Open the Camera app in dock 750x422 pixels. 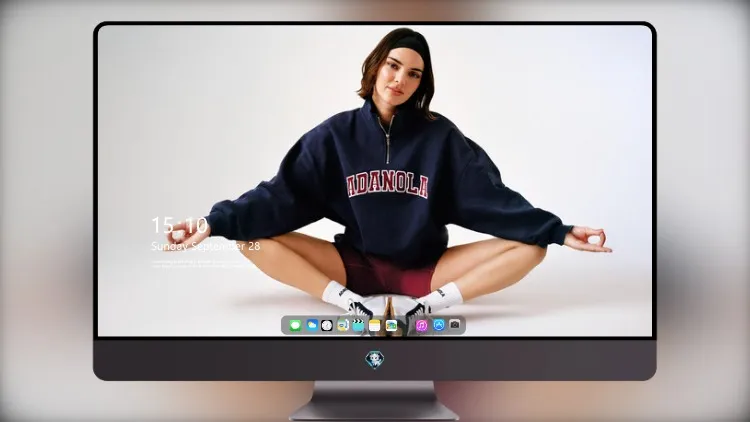(455, 325)
